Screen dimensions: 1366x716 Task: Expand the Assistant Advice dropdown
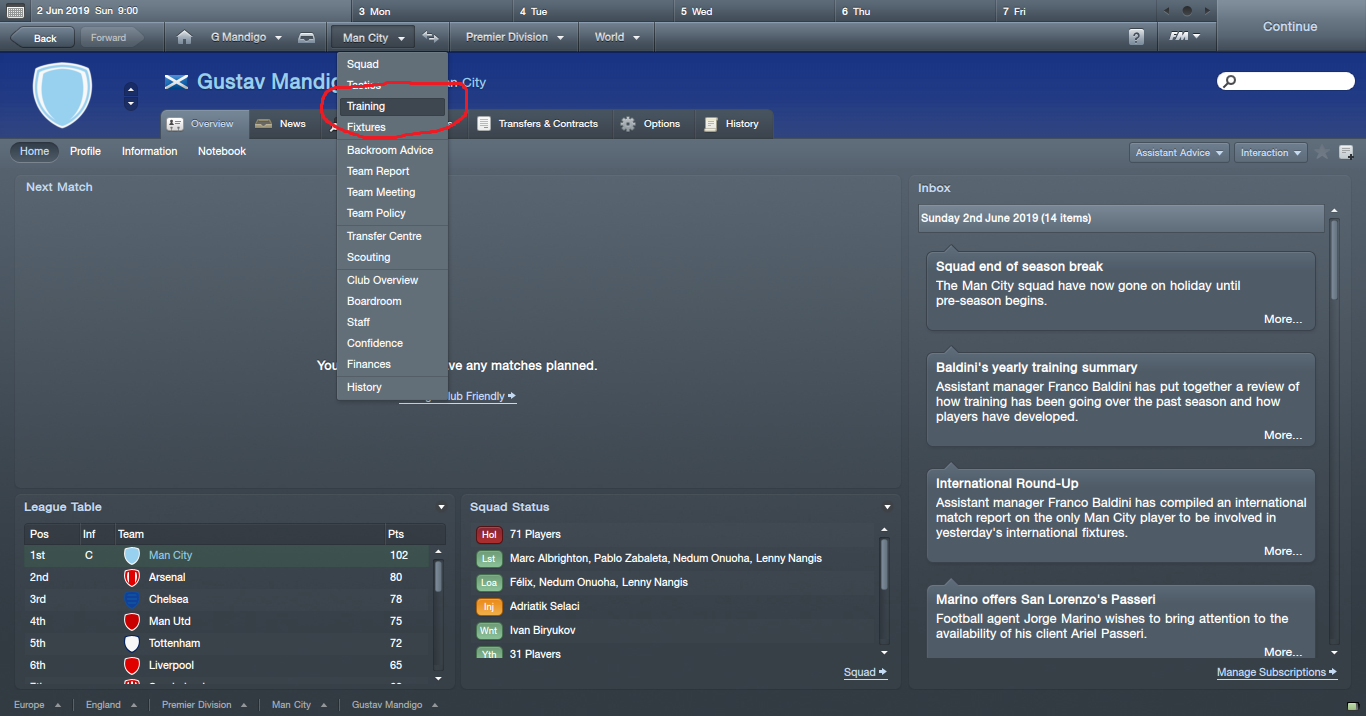tap(1180, 153)
